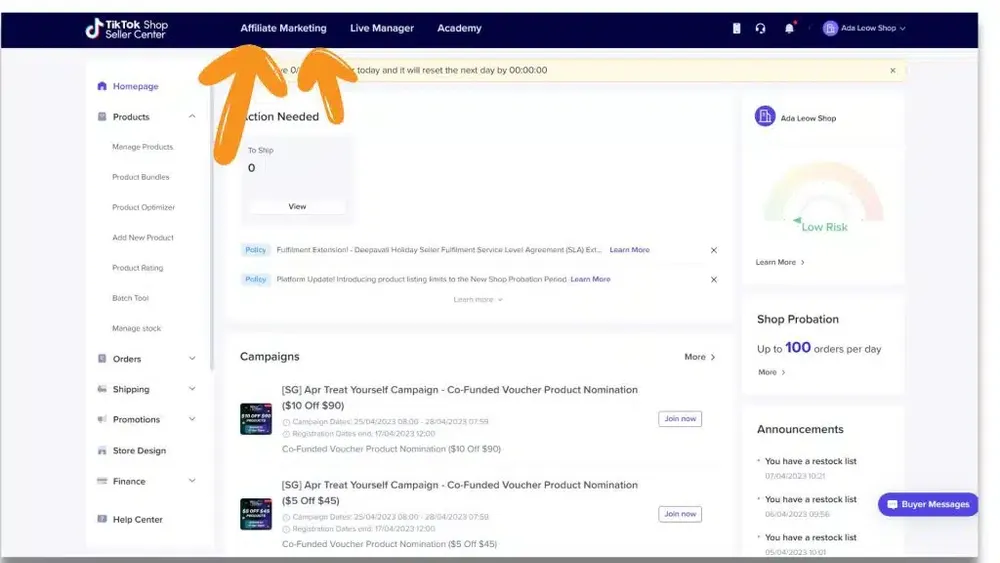Screen dimensions: 1000x563
Task: Click the Homepage house icon
Action: [102, 86]
